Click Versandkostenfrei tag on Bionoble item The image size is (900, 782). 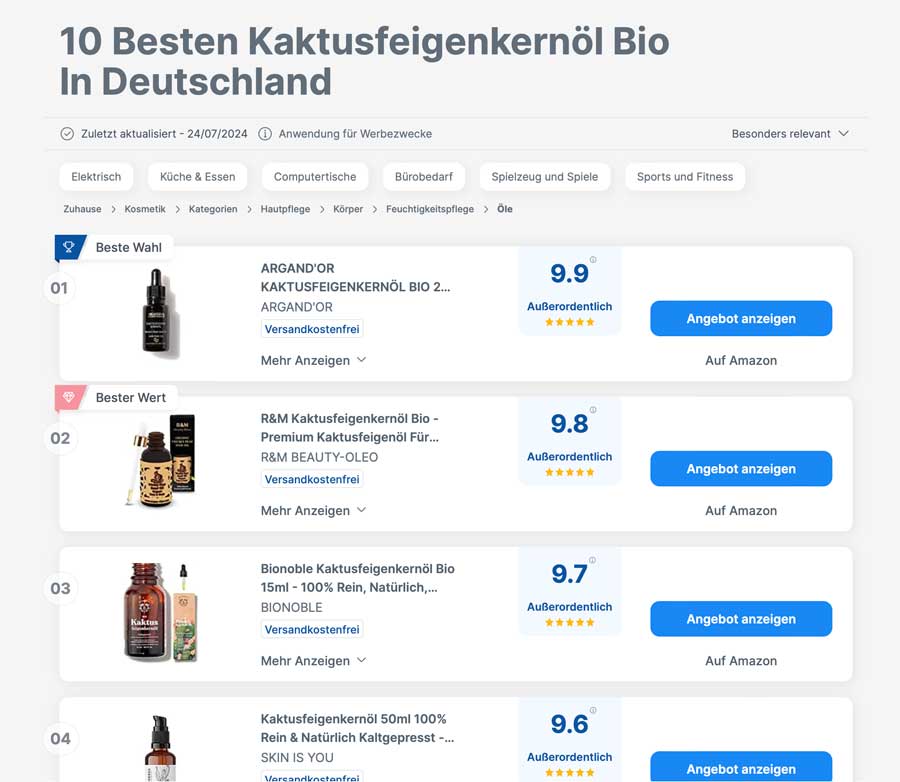312,629
